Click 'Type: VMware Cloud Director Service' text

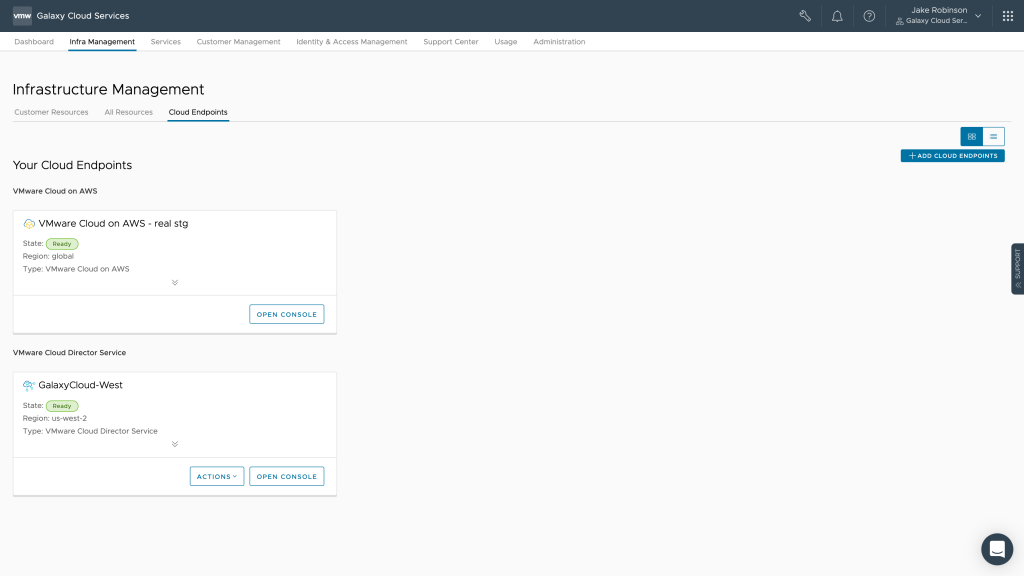point(90,431)
